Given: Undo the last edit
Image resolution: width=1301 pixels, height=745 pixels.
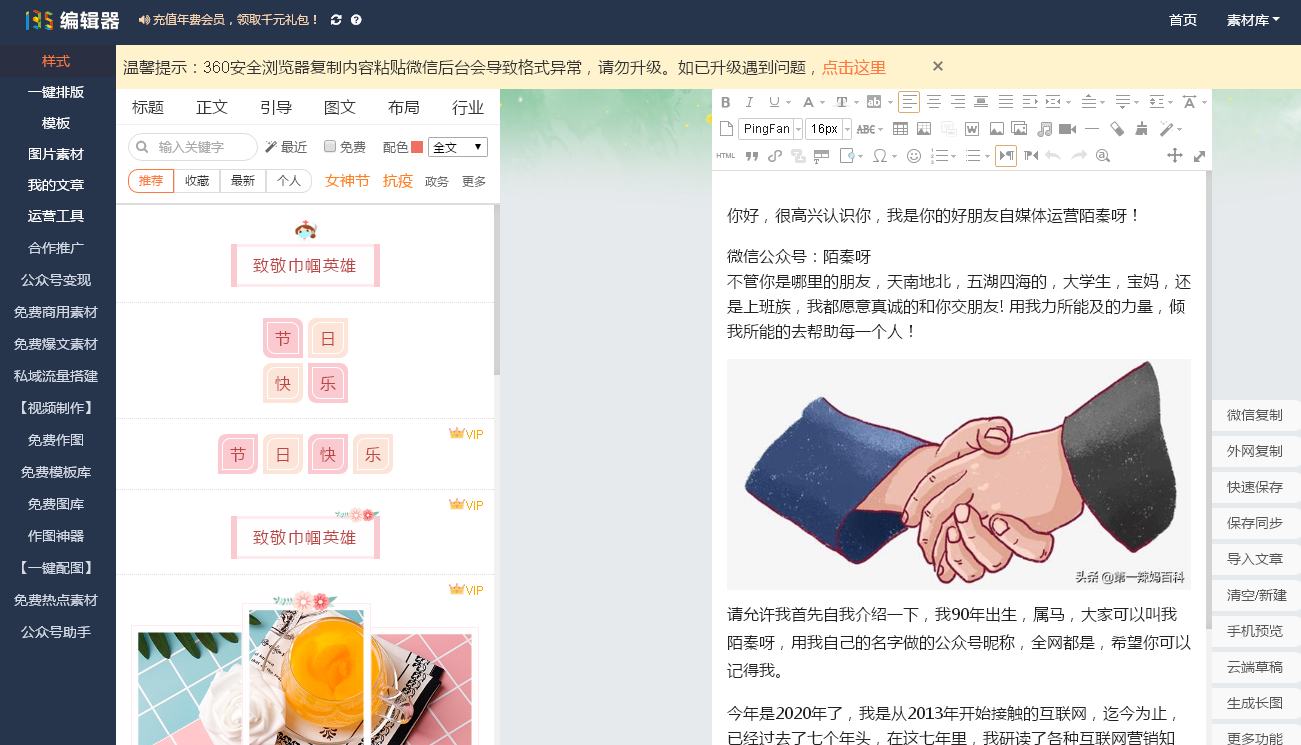Looking at the screenshot, I should [1053, 156].
